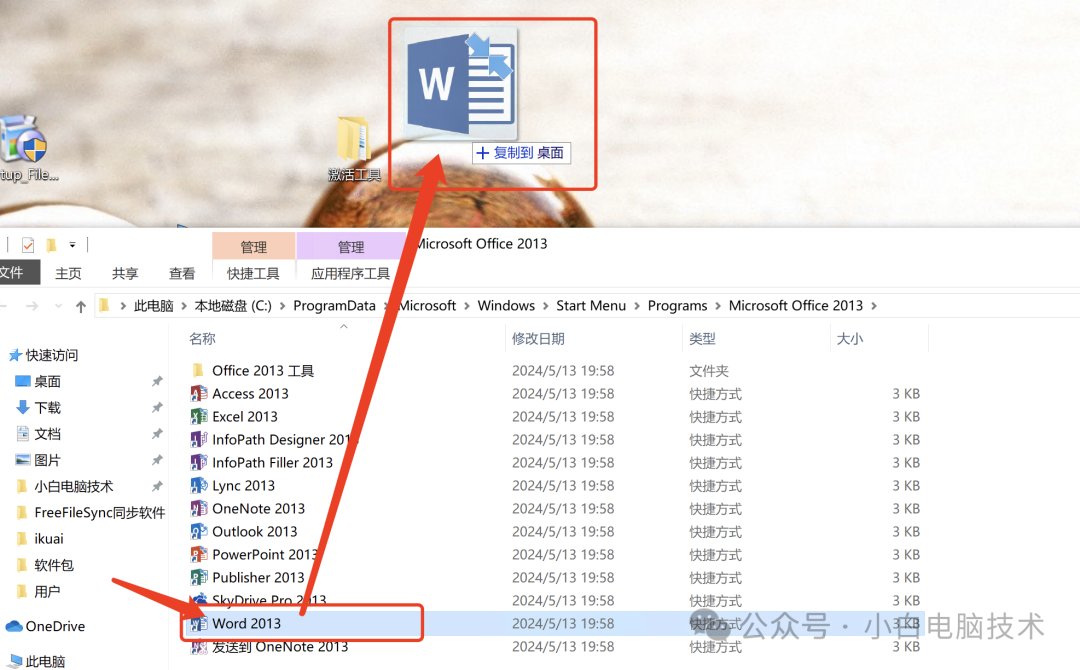Unpin 图片 using its pin icon
This screenshot has width=1080, height=670.
click(157, 460)
